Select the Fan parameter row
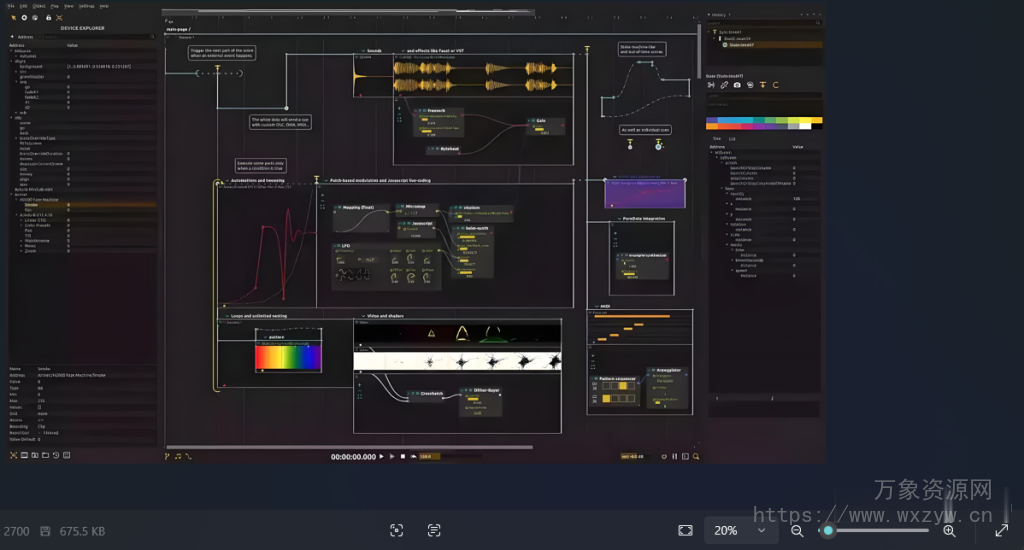Image resolution: width=1024 pixels, height=550 pixels. coord(83,210)
